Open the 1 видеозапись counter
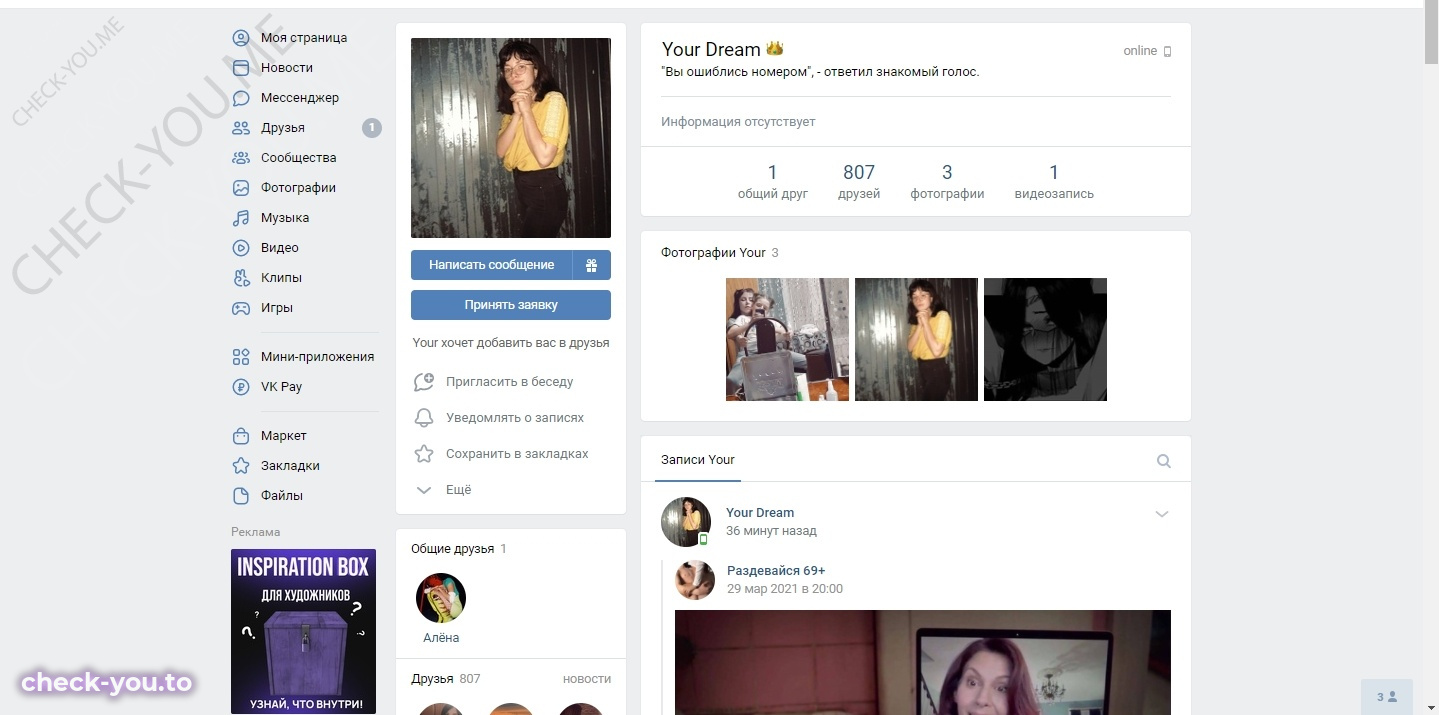The width and height of the screenshot is (1439, 715). coord(1054,182)
